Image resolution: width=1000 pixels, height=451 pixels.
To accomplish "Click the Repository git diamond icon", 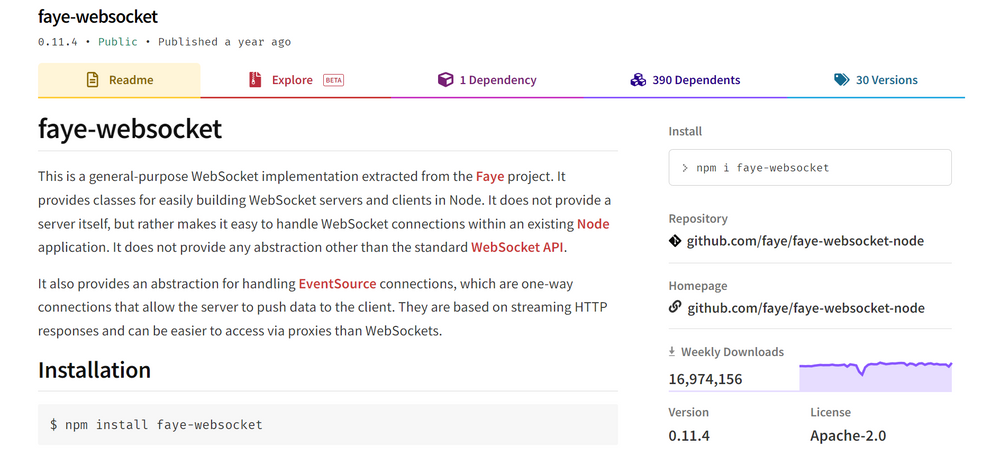I will tap(674, 241).
